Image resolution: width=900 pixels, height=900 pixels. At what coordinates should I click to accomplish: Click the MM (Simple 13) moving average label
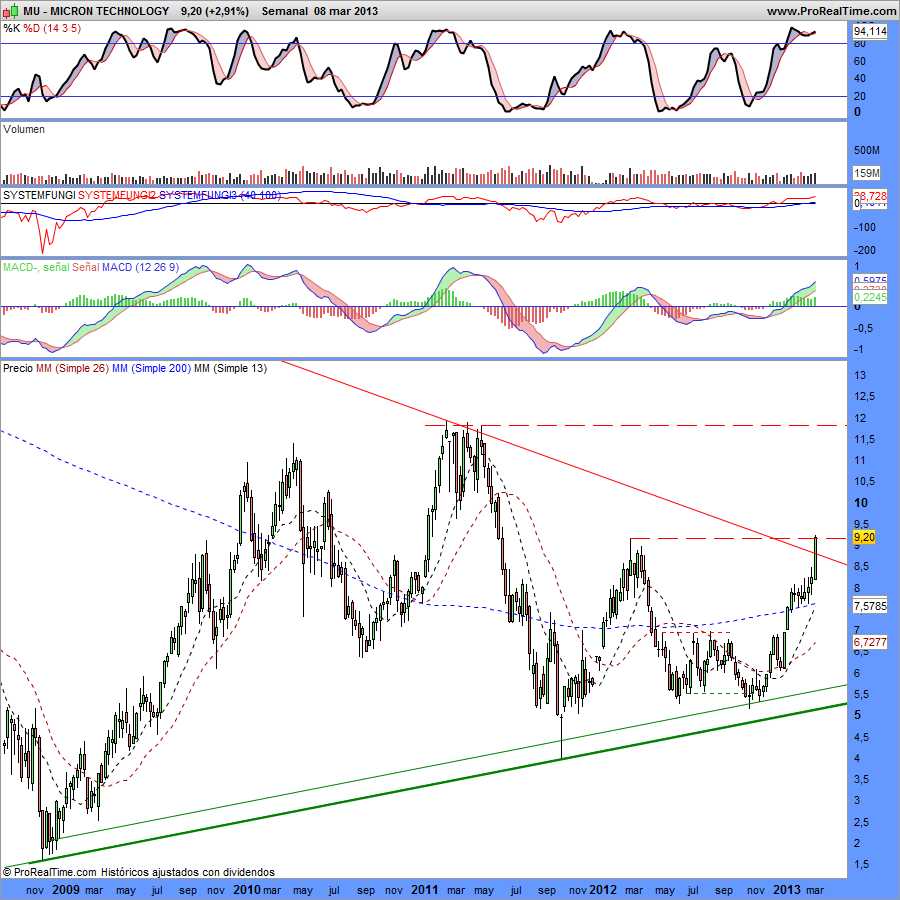231,368
